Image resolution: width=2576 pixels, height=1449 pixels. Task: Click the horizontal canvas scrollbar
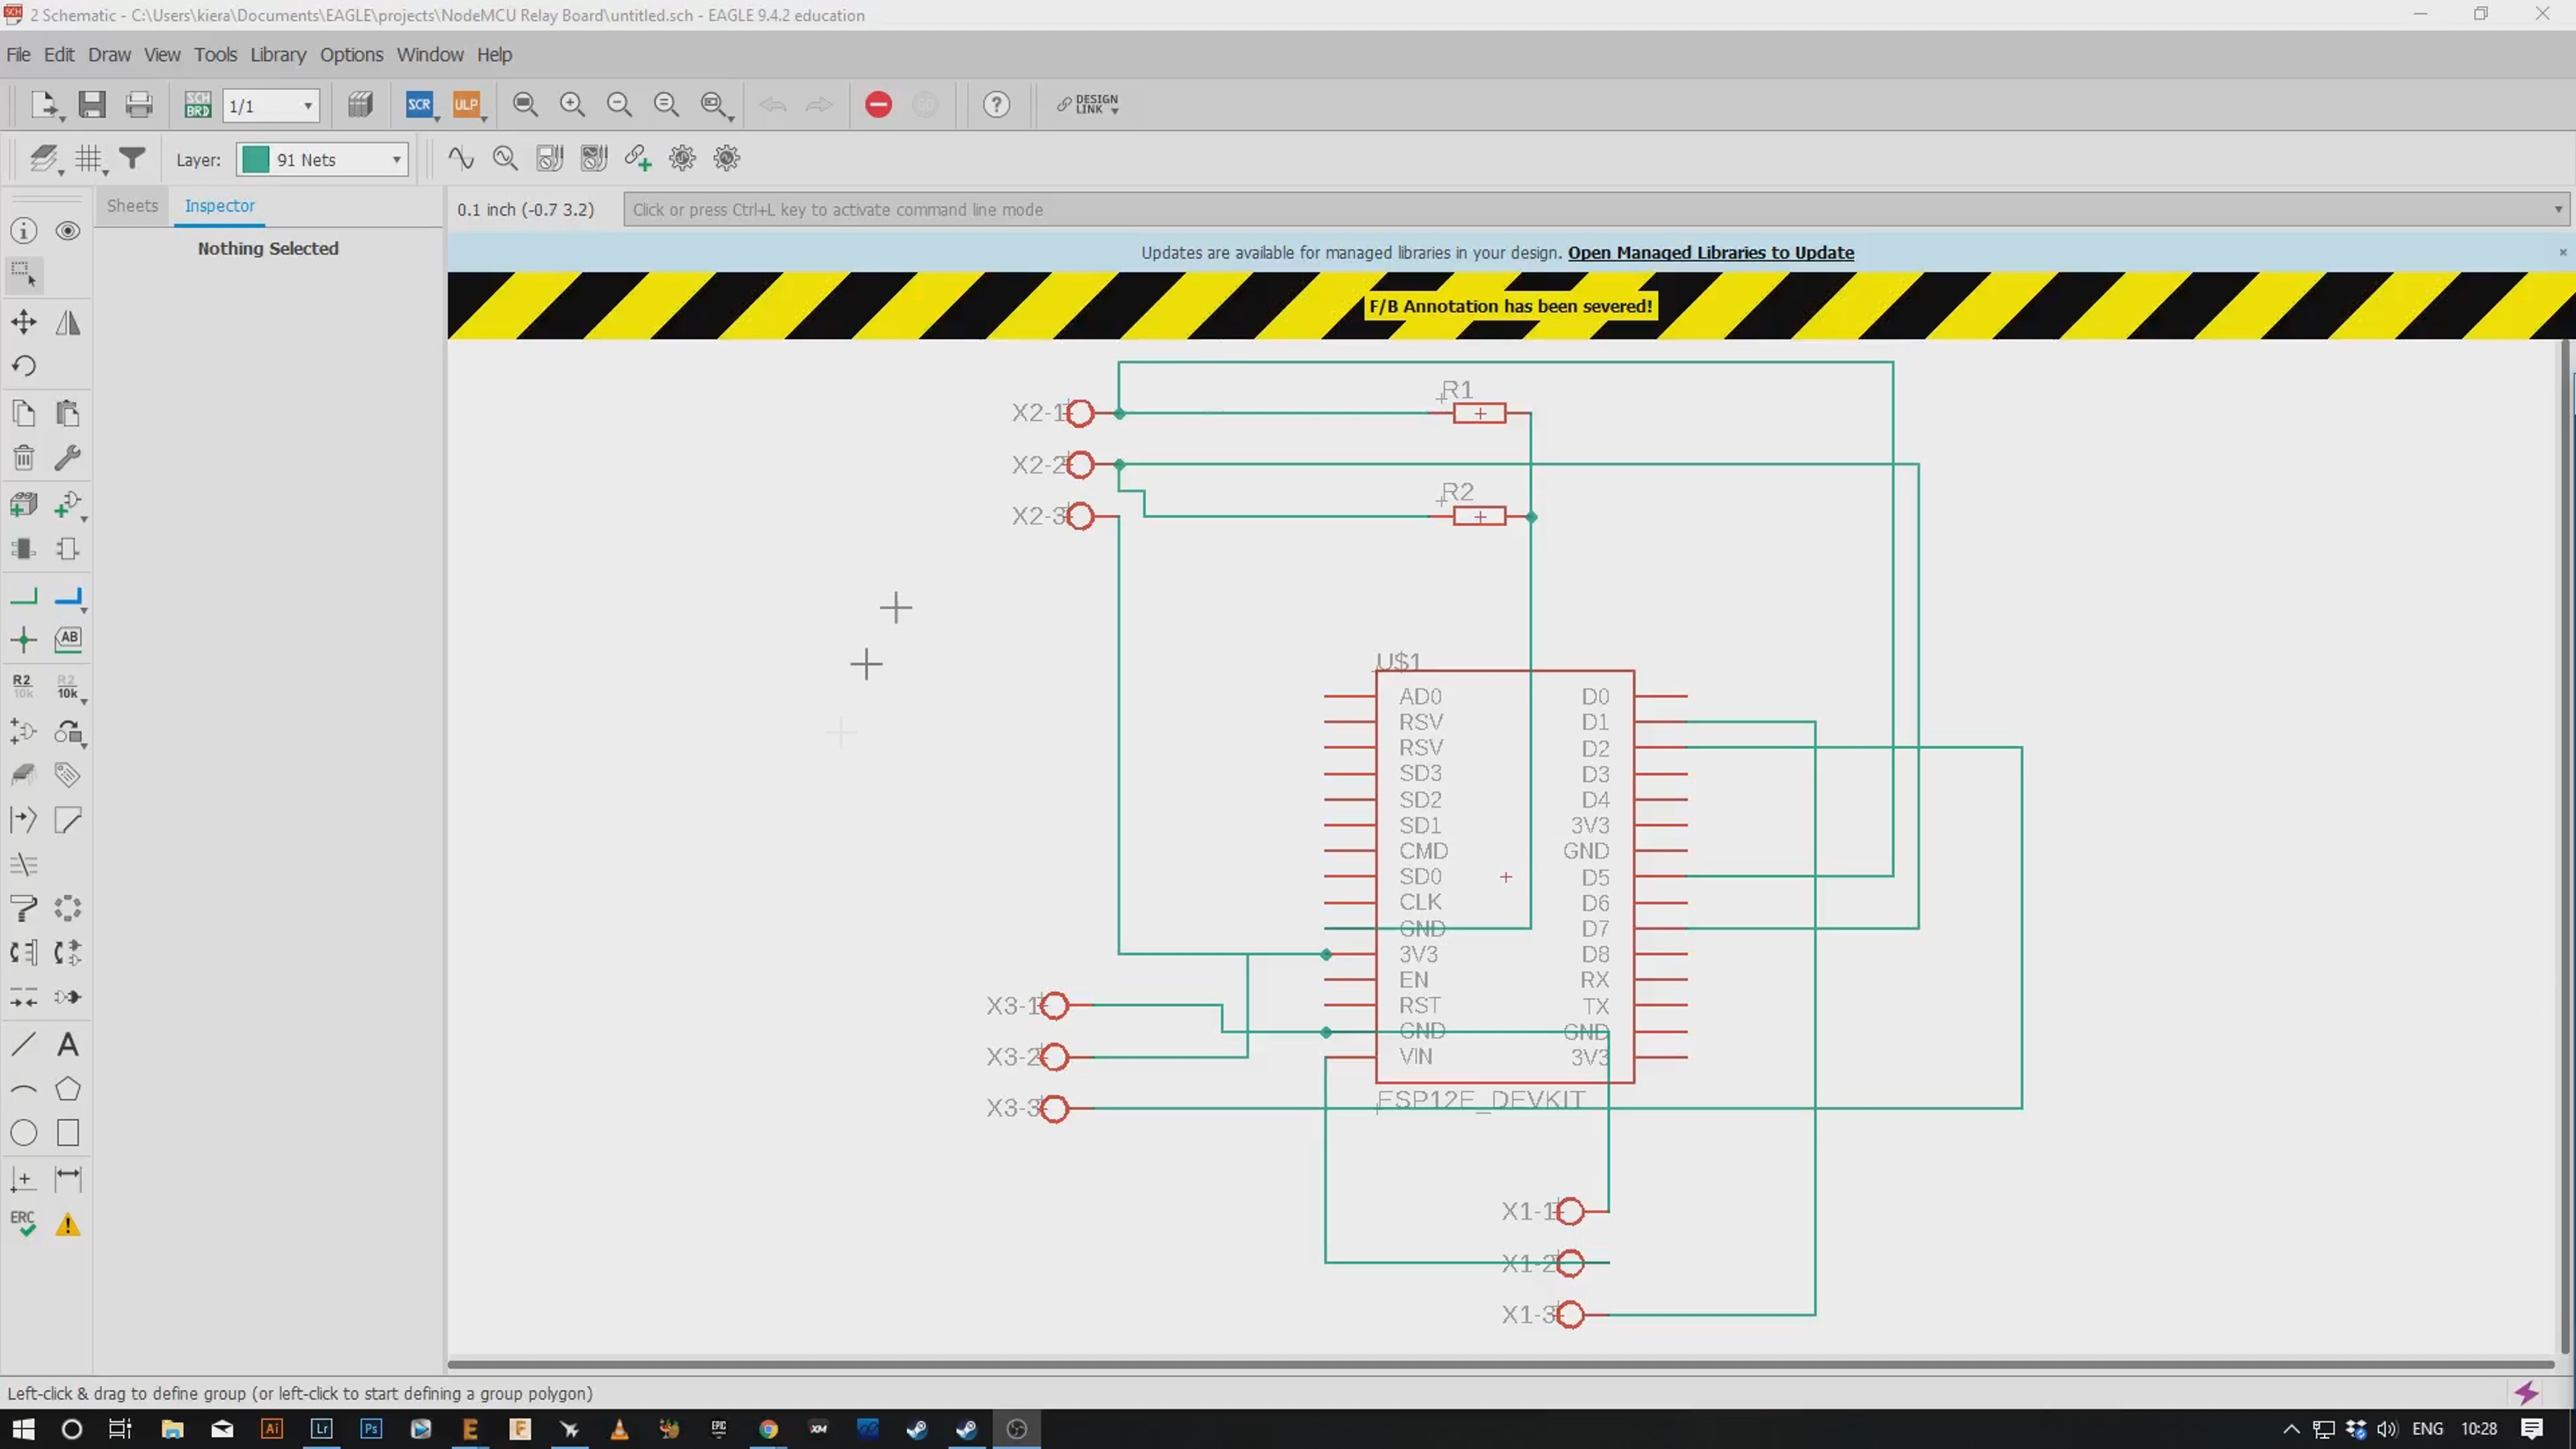1500,1364
